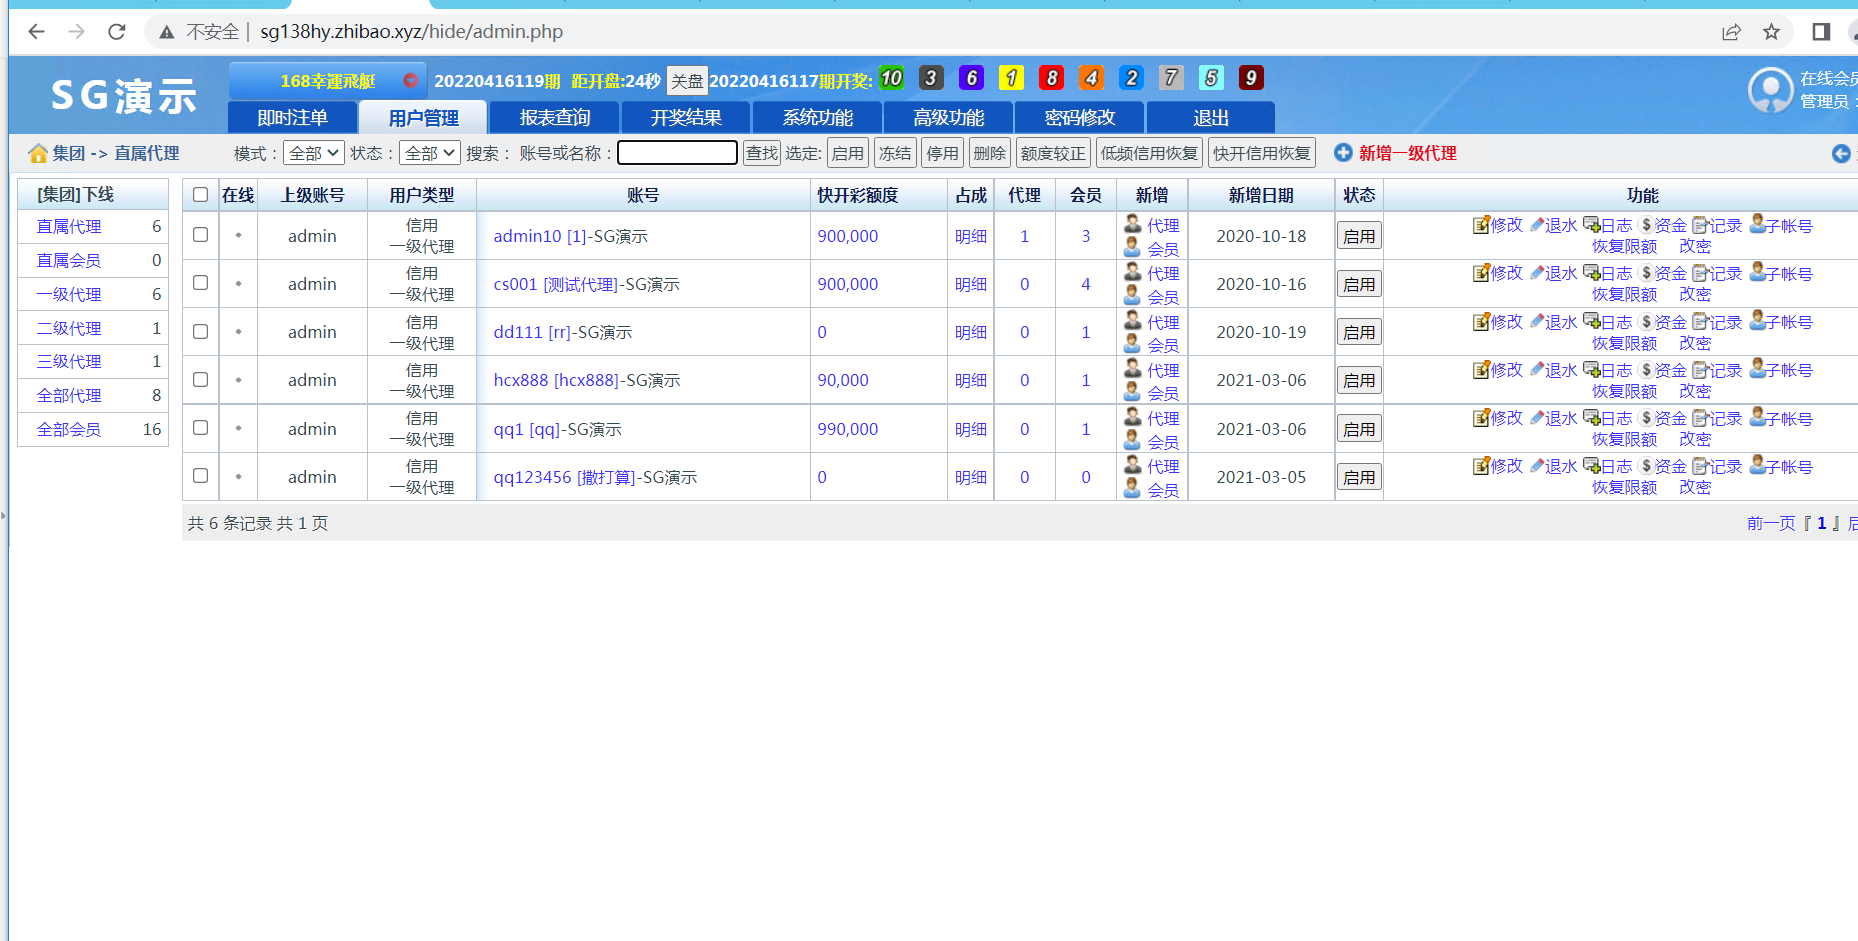Click the admin avatar icon top right

click(x=1771, y=90)
